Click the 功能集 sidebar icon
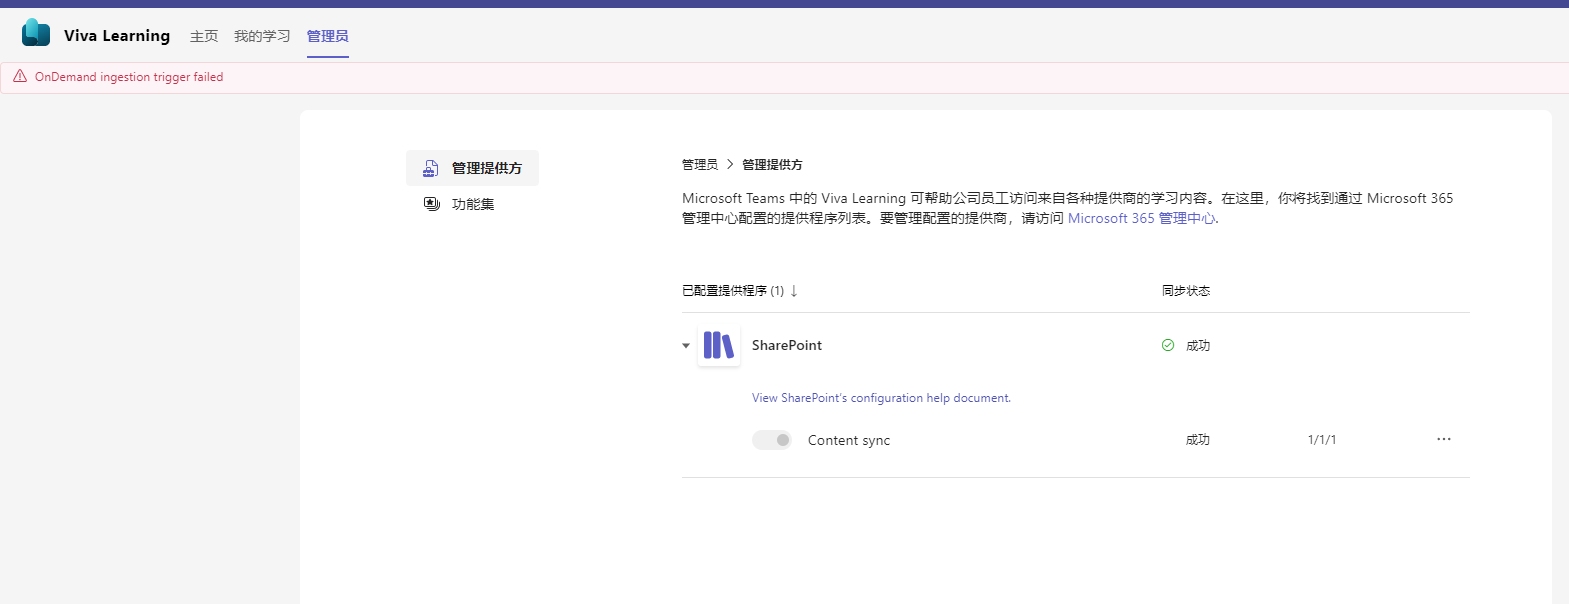 [x=431, y=204]
